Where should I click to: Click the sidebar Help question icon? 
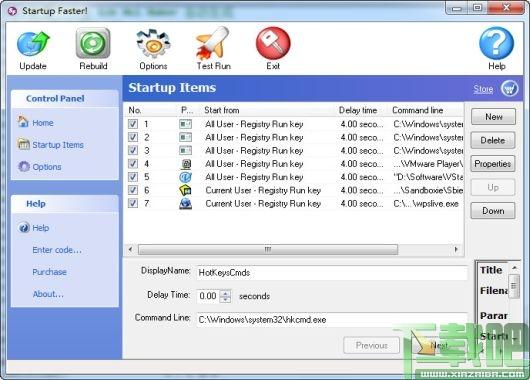24,228
